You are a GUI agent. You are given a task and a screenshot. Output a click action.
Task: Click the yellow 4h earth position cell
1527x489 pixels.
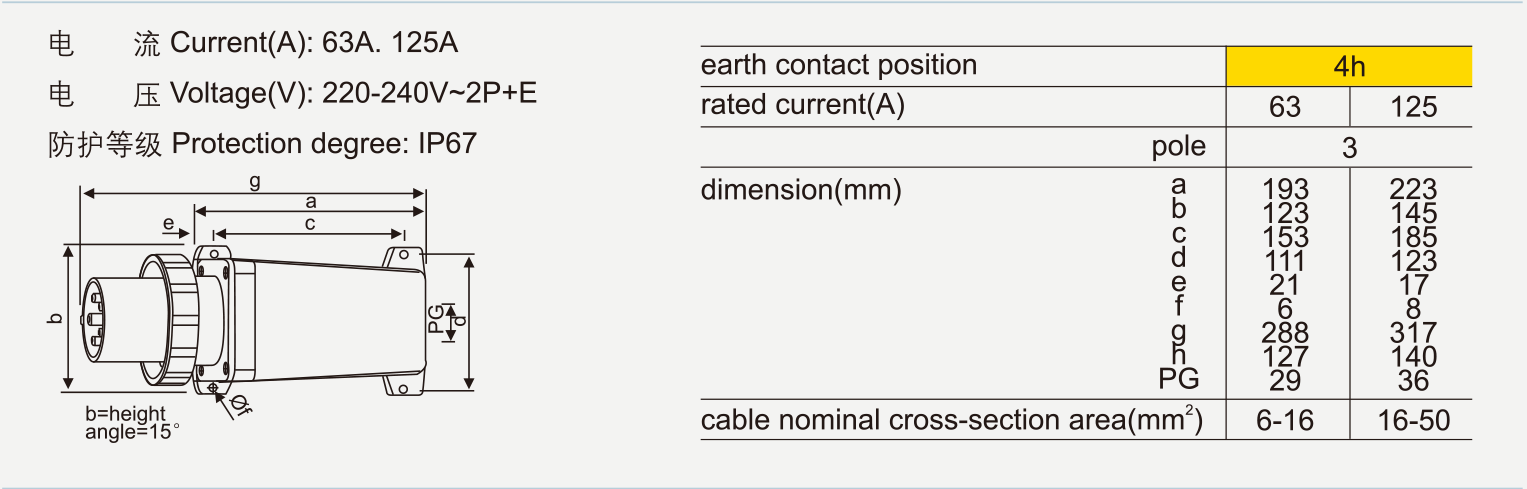click(x=1349, y=67)
